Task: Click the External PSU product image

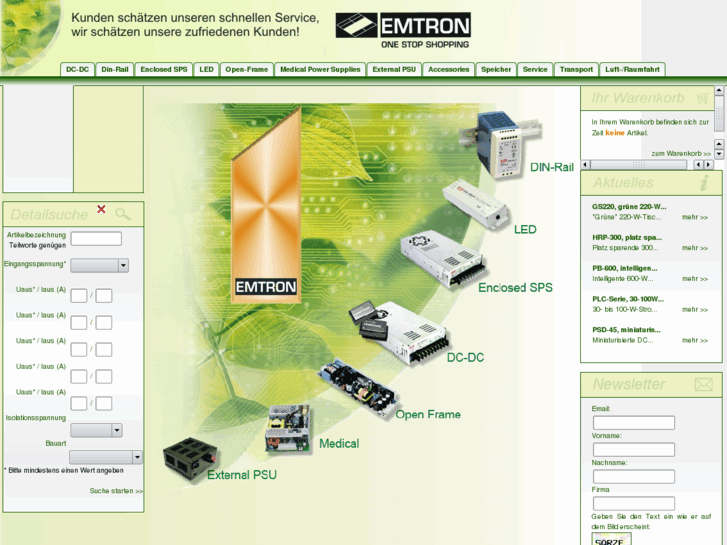Action: (191, 459)
